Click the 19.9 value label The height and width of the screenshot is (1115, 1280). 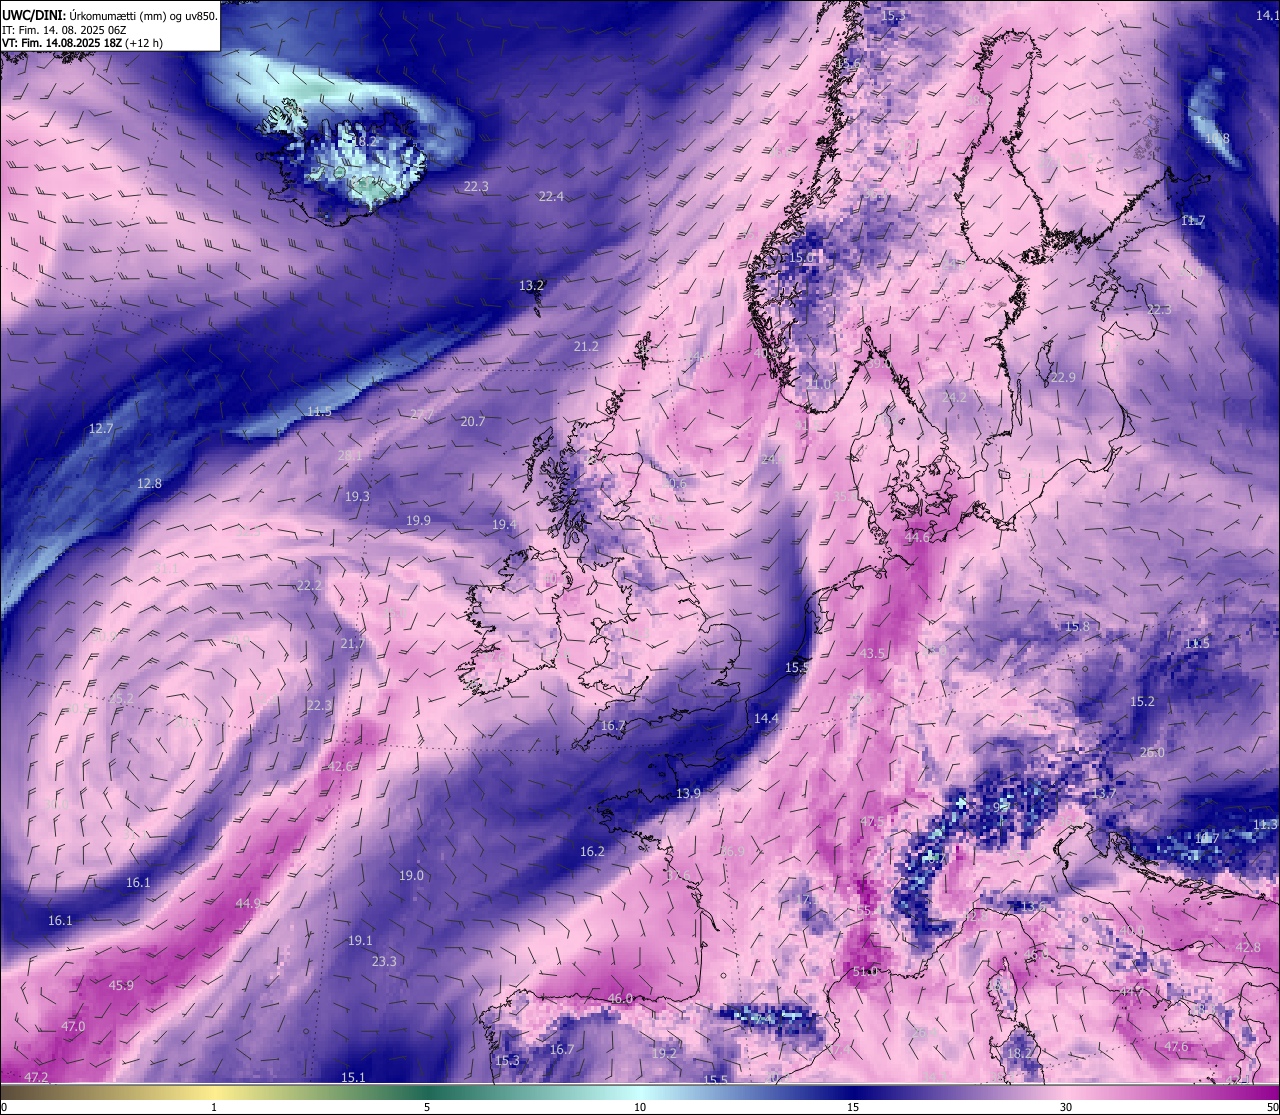click(418, 520)
